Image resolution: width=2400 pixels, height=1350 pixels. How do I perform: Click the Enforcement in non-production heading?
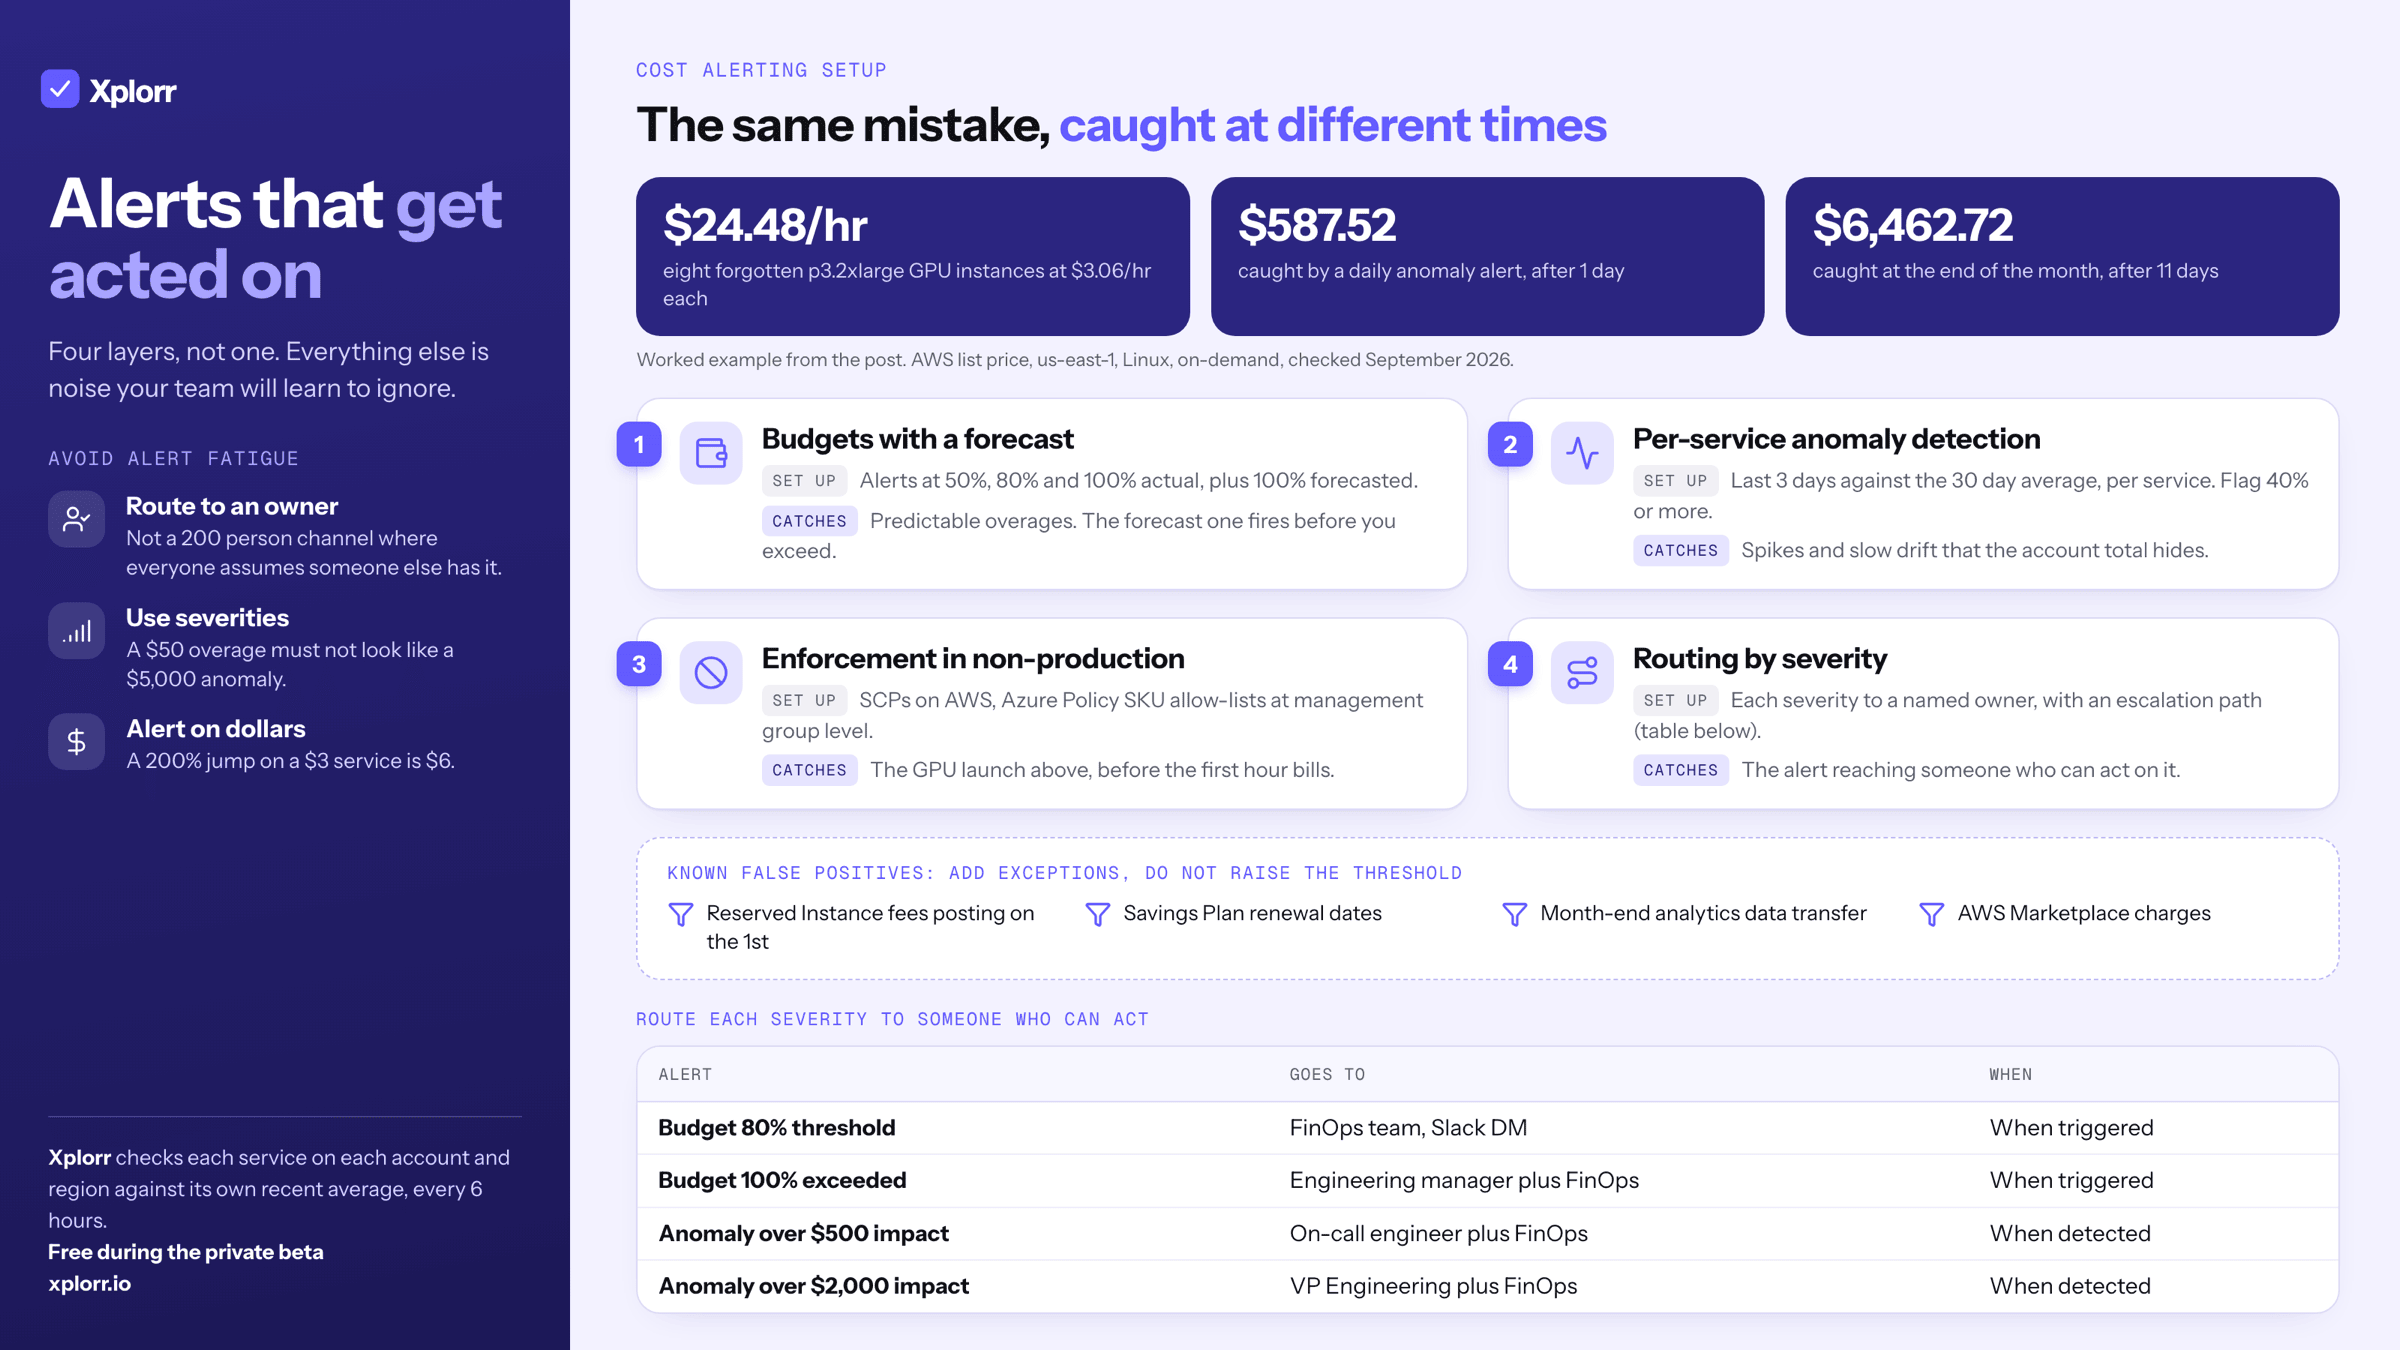[973, 658]
